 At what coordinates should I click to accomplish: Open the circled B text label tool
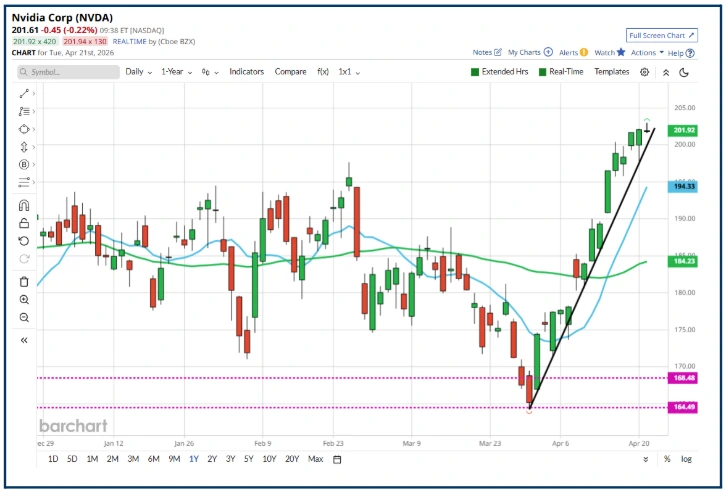click(x=24, y=164)
